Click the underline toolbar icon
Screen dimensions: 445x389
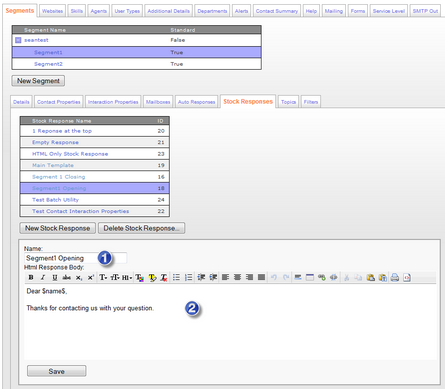(x=55, y=277)
